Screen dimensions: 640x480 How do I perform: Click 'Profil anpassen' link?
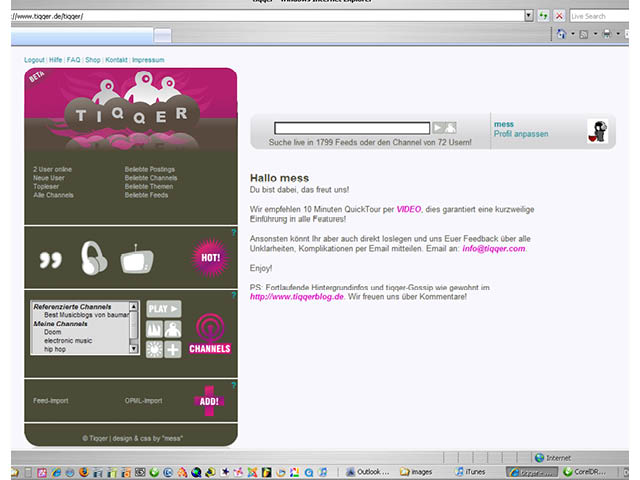click(521, 134)
